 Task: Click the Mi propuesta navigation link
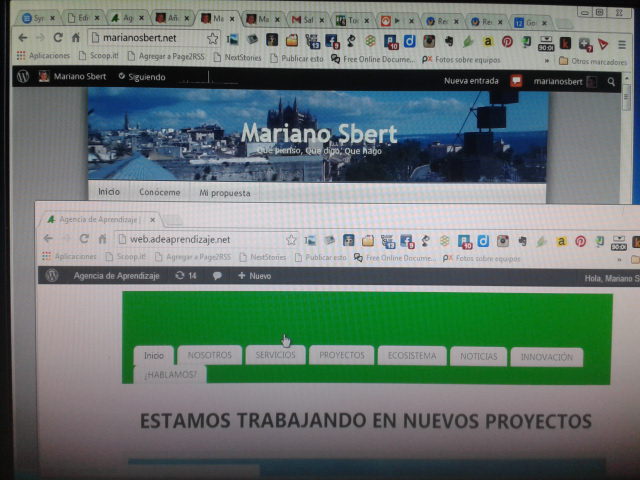click(225, 192)
